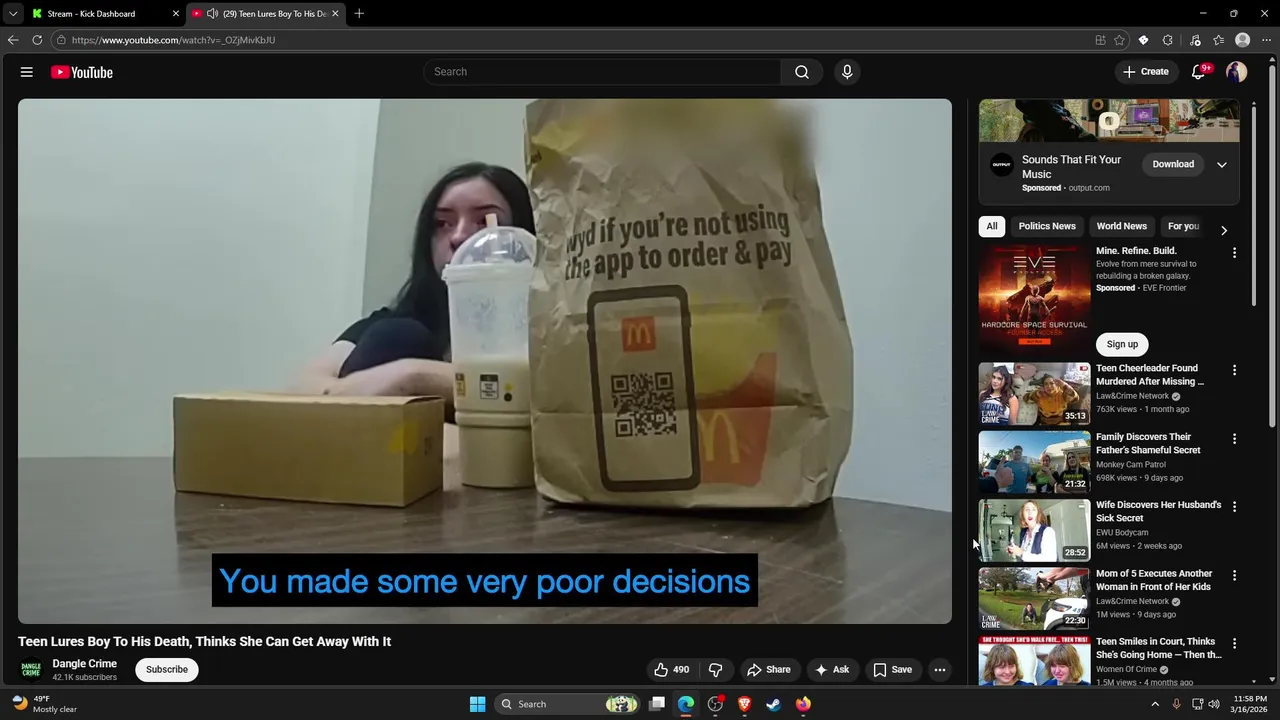This screenshot has height=720, width=1280.
Task: Click Download on Output ad
Action: coord(1173,165)
